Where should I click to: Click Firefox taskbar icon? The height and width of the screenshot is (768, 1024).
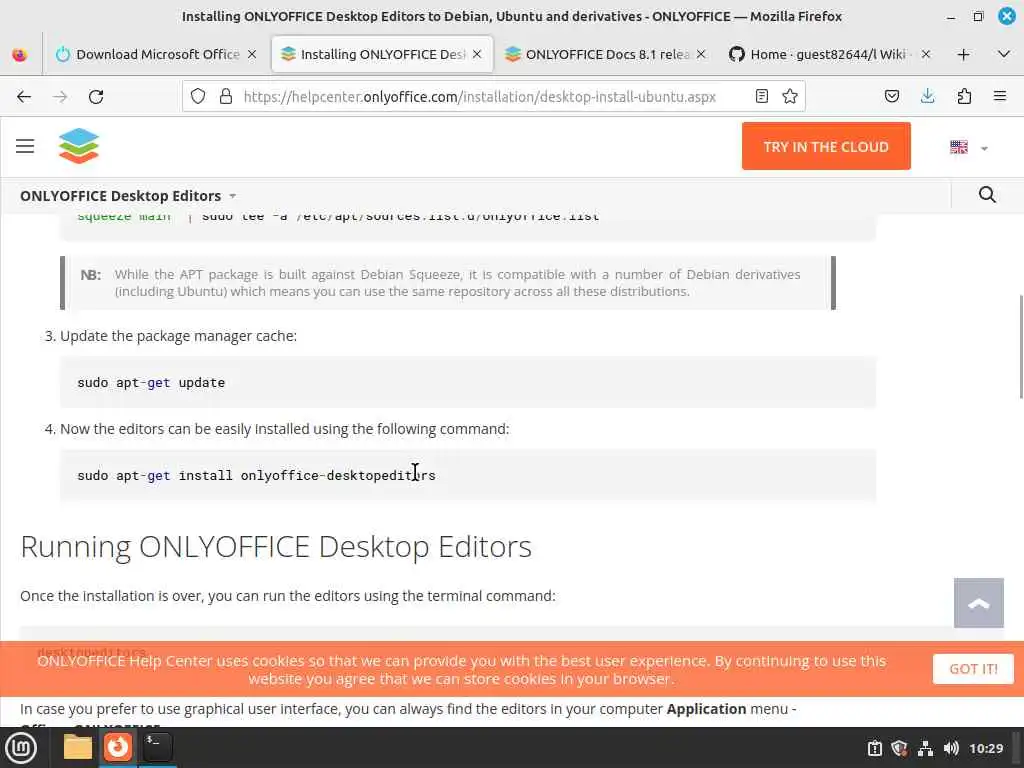[x=118, y=747]
